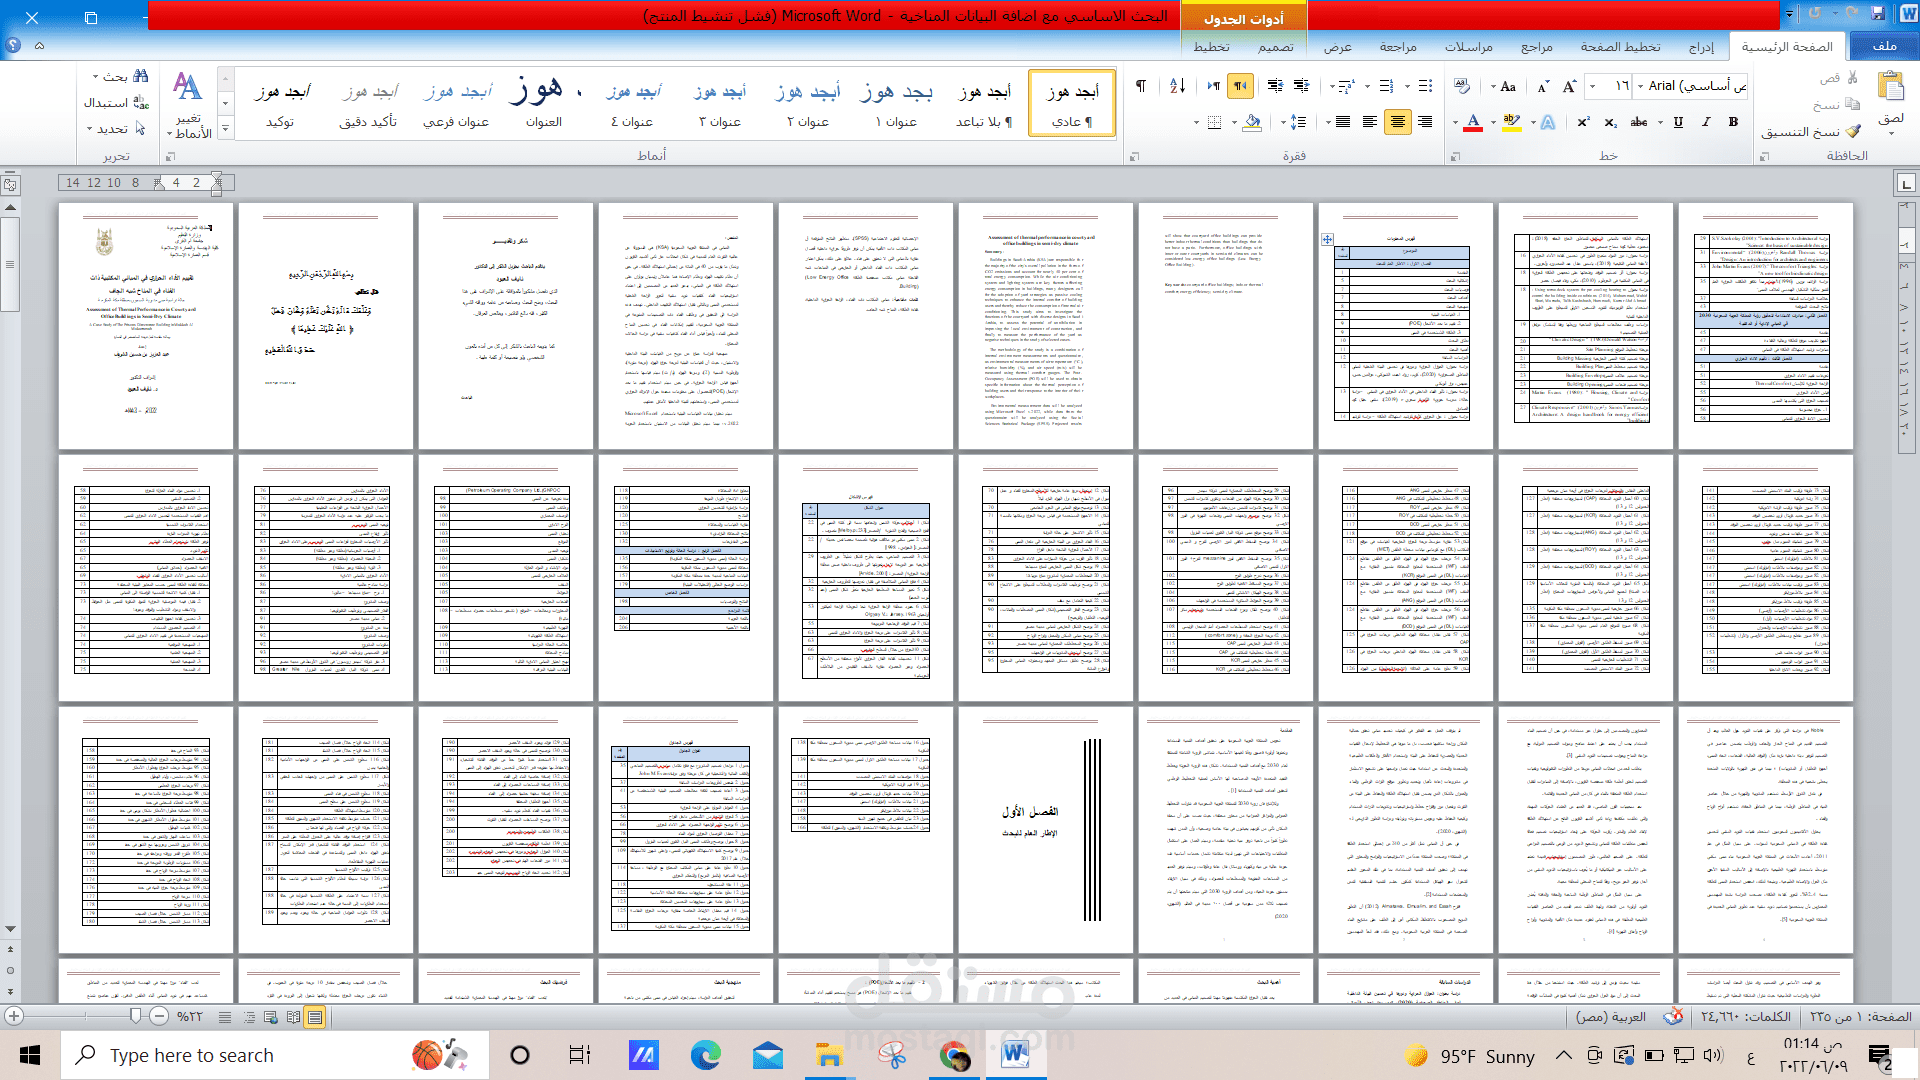
Task: Select the عنوان ١ heading style
Action: pos(896,103)
